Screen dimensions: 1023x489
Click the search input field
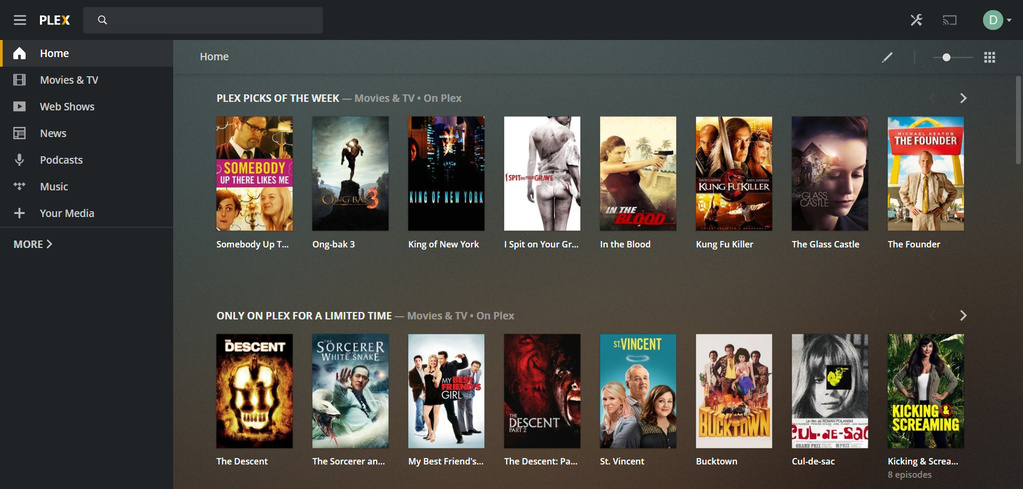(203, 20)
